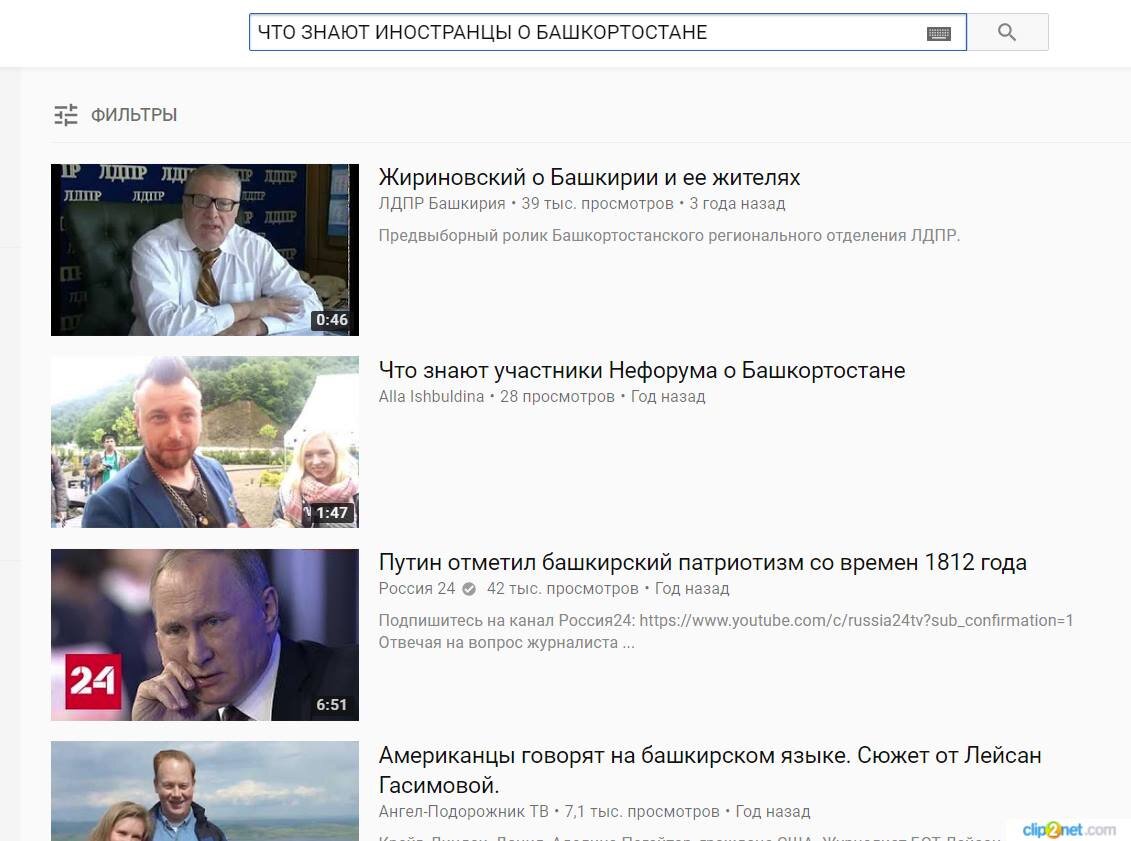
Task: Open title 'Жириновский о Башкирии и ее жителях'
Action: 589,177
